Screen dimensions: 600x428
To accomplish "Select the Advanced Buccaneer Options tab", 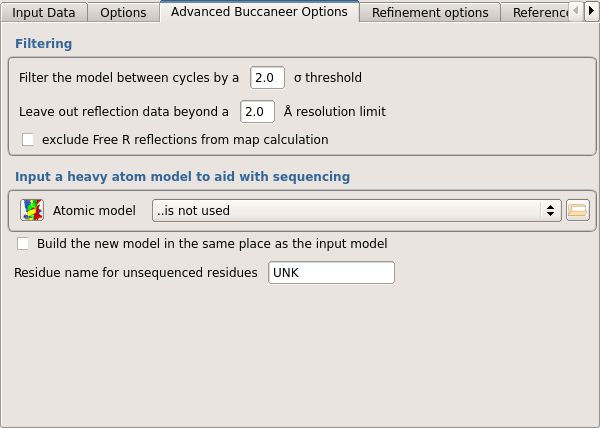I will tap(259, 12).
